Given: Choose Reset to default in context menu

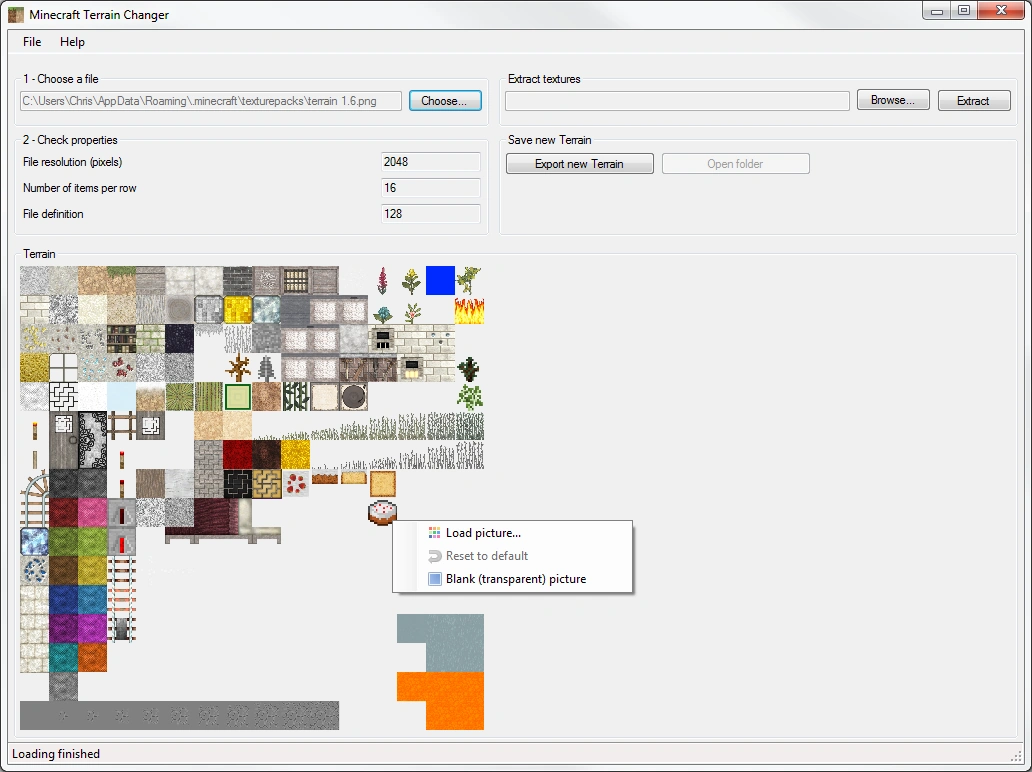Looking at the screenshot, I should click(x=513, y=555).
